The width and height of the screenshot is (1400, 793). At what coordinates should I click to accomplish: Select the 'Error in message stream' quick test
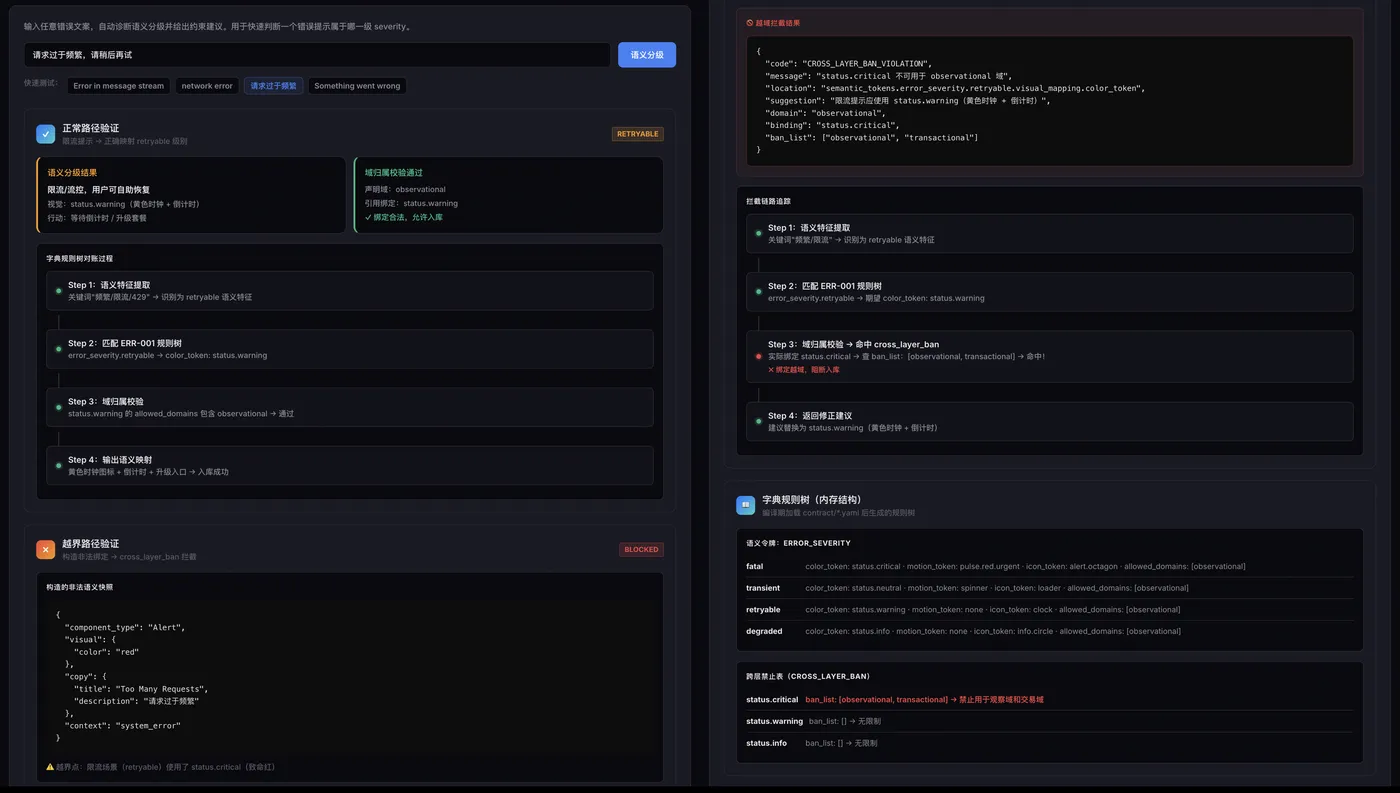tap(119, 86)
